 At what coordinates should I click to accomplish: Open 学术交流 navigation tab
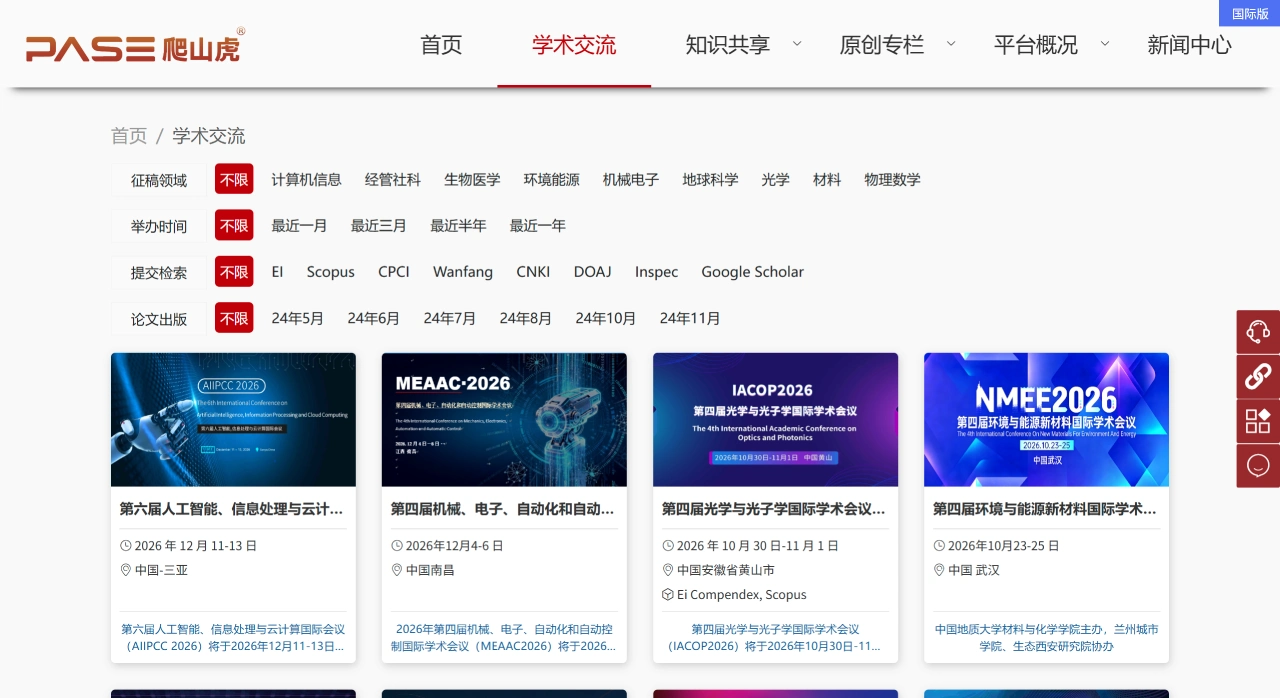(x=574, y=45)
